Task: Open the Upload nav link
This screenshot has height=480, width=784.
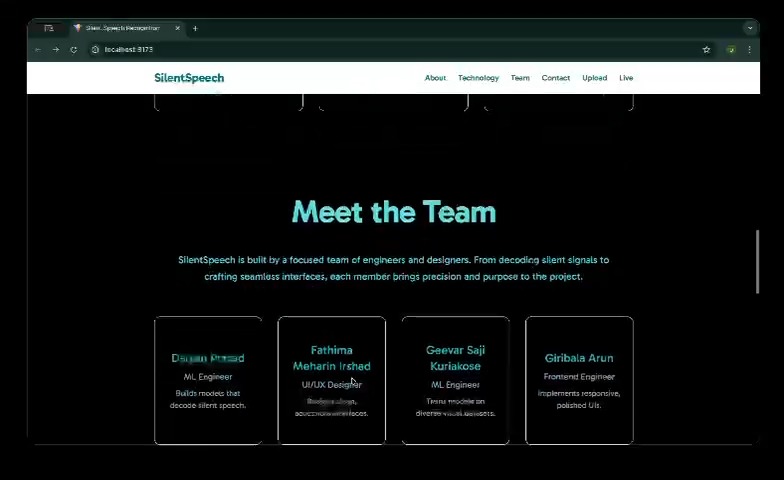Action: 594,78
